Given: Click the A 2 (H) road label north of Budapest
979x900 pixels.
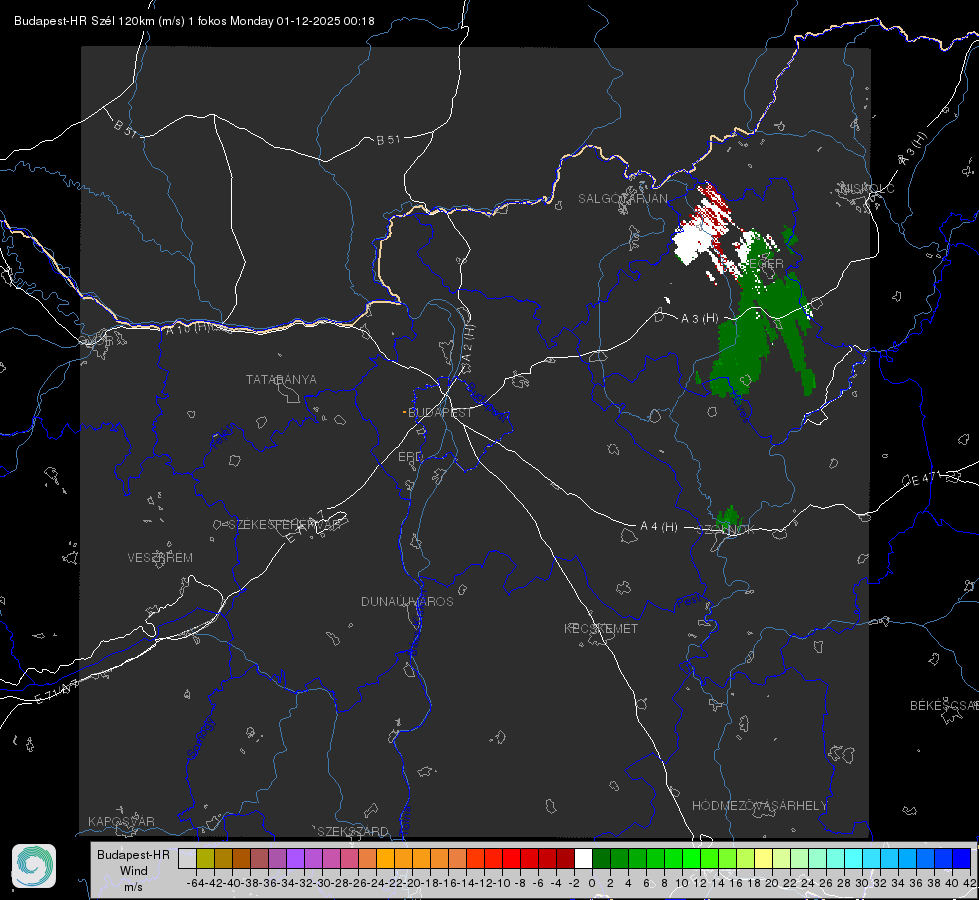Looking at the screenshot, I should [x=468, y=344].
